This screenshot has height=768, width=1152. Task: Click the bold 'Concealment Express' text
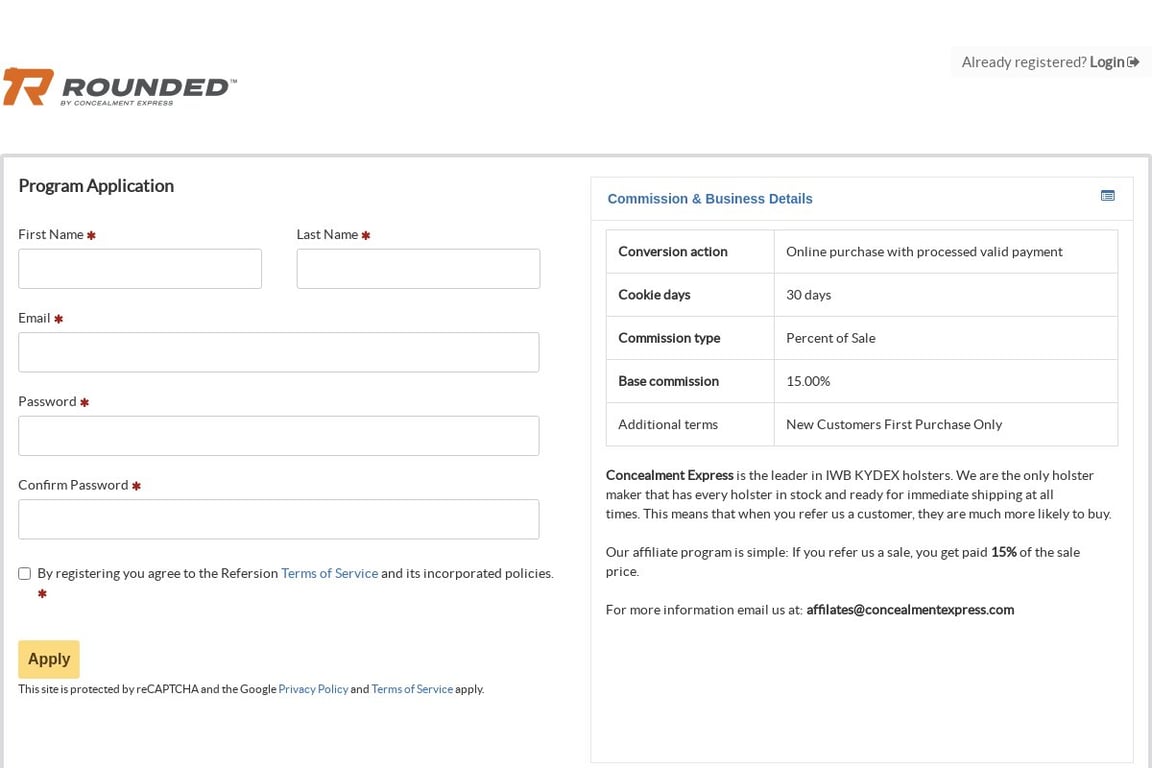click(669, 475)
